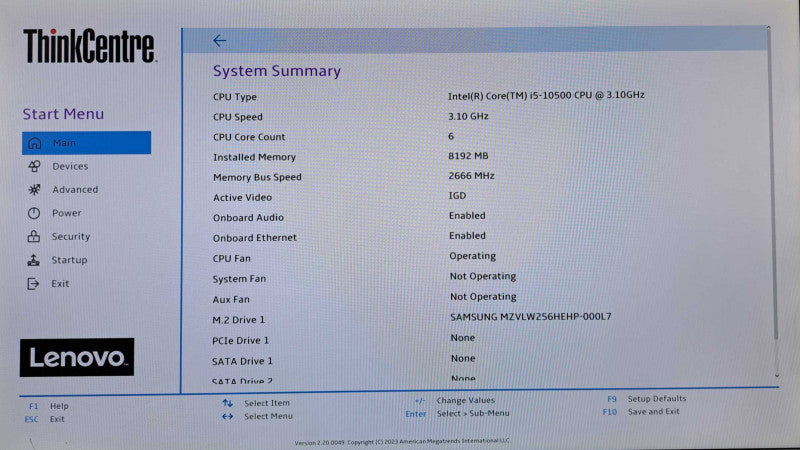Click the left-right arrows Select Menu icon
The image size is (800, 450).
click(x=228, y=416)
